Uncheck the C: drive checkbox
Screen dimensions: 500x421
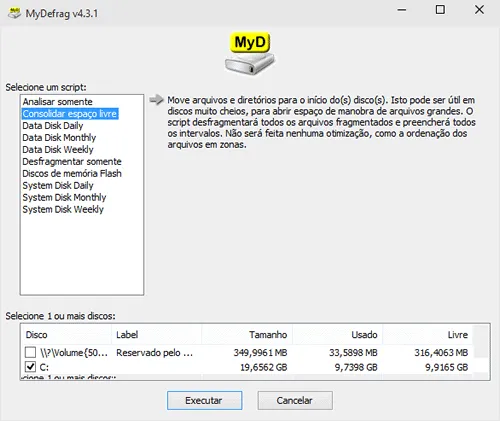[x=30, y=367]
